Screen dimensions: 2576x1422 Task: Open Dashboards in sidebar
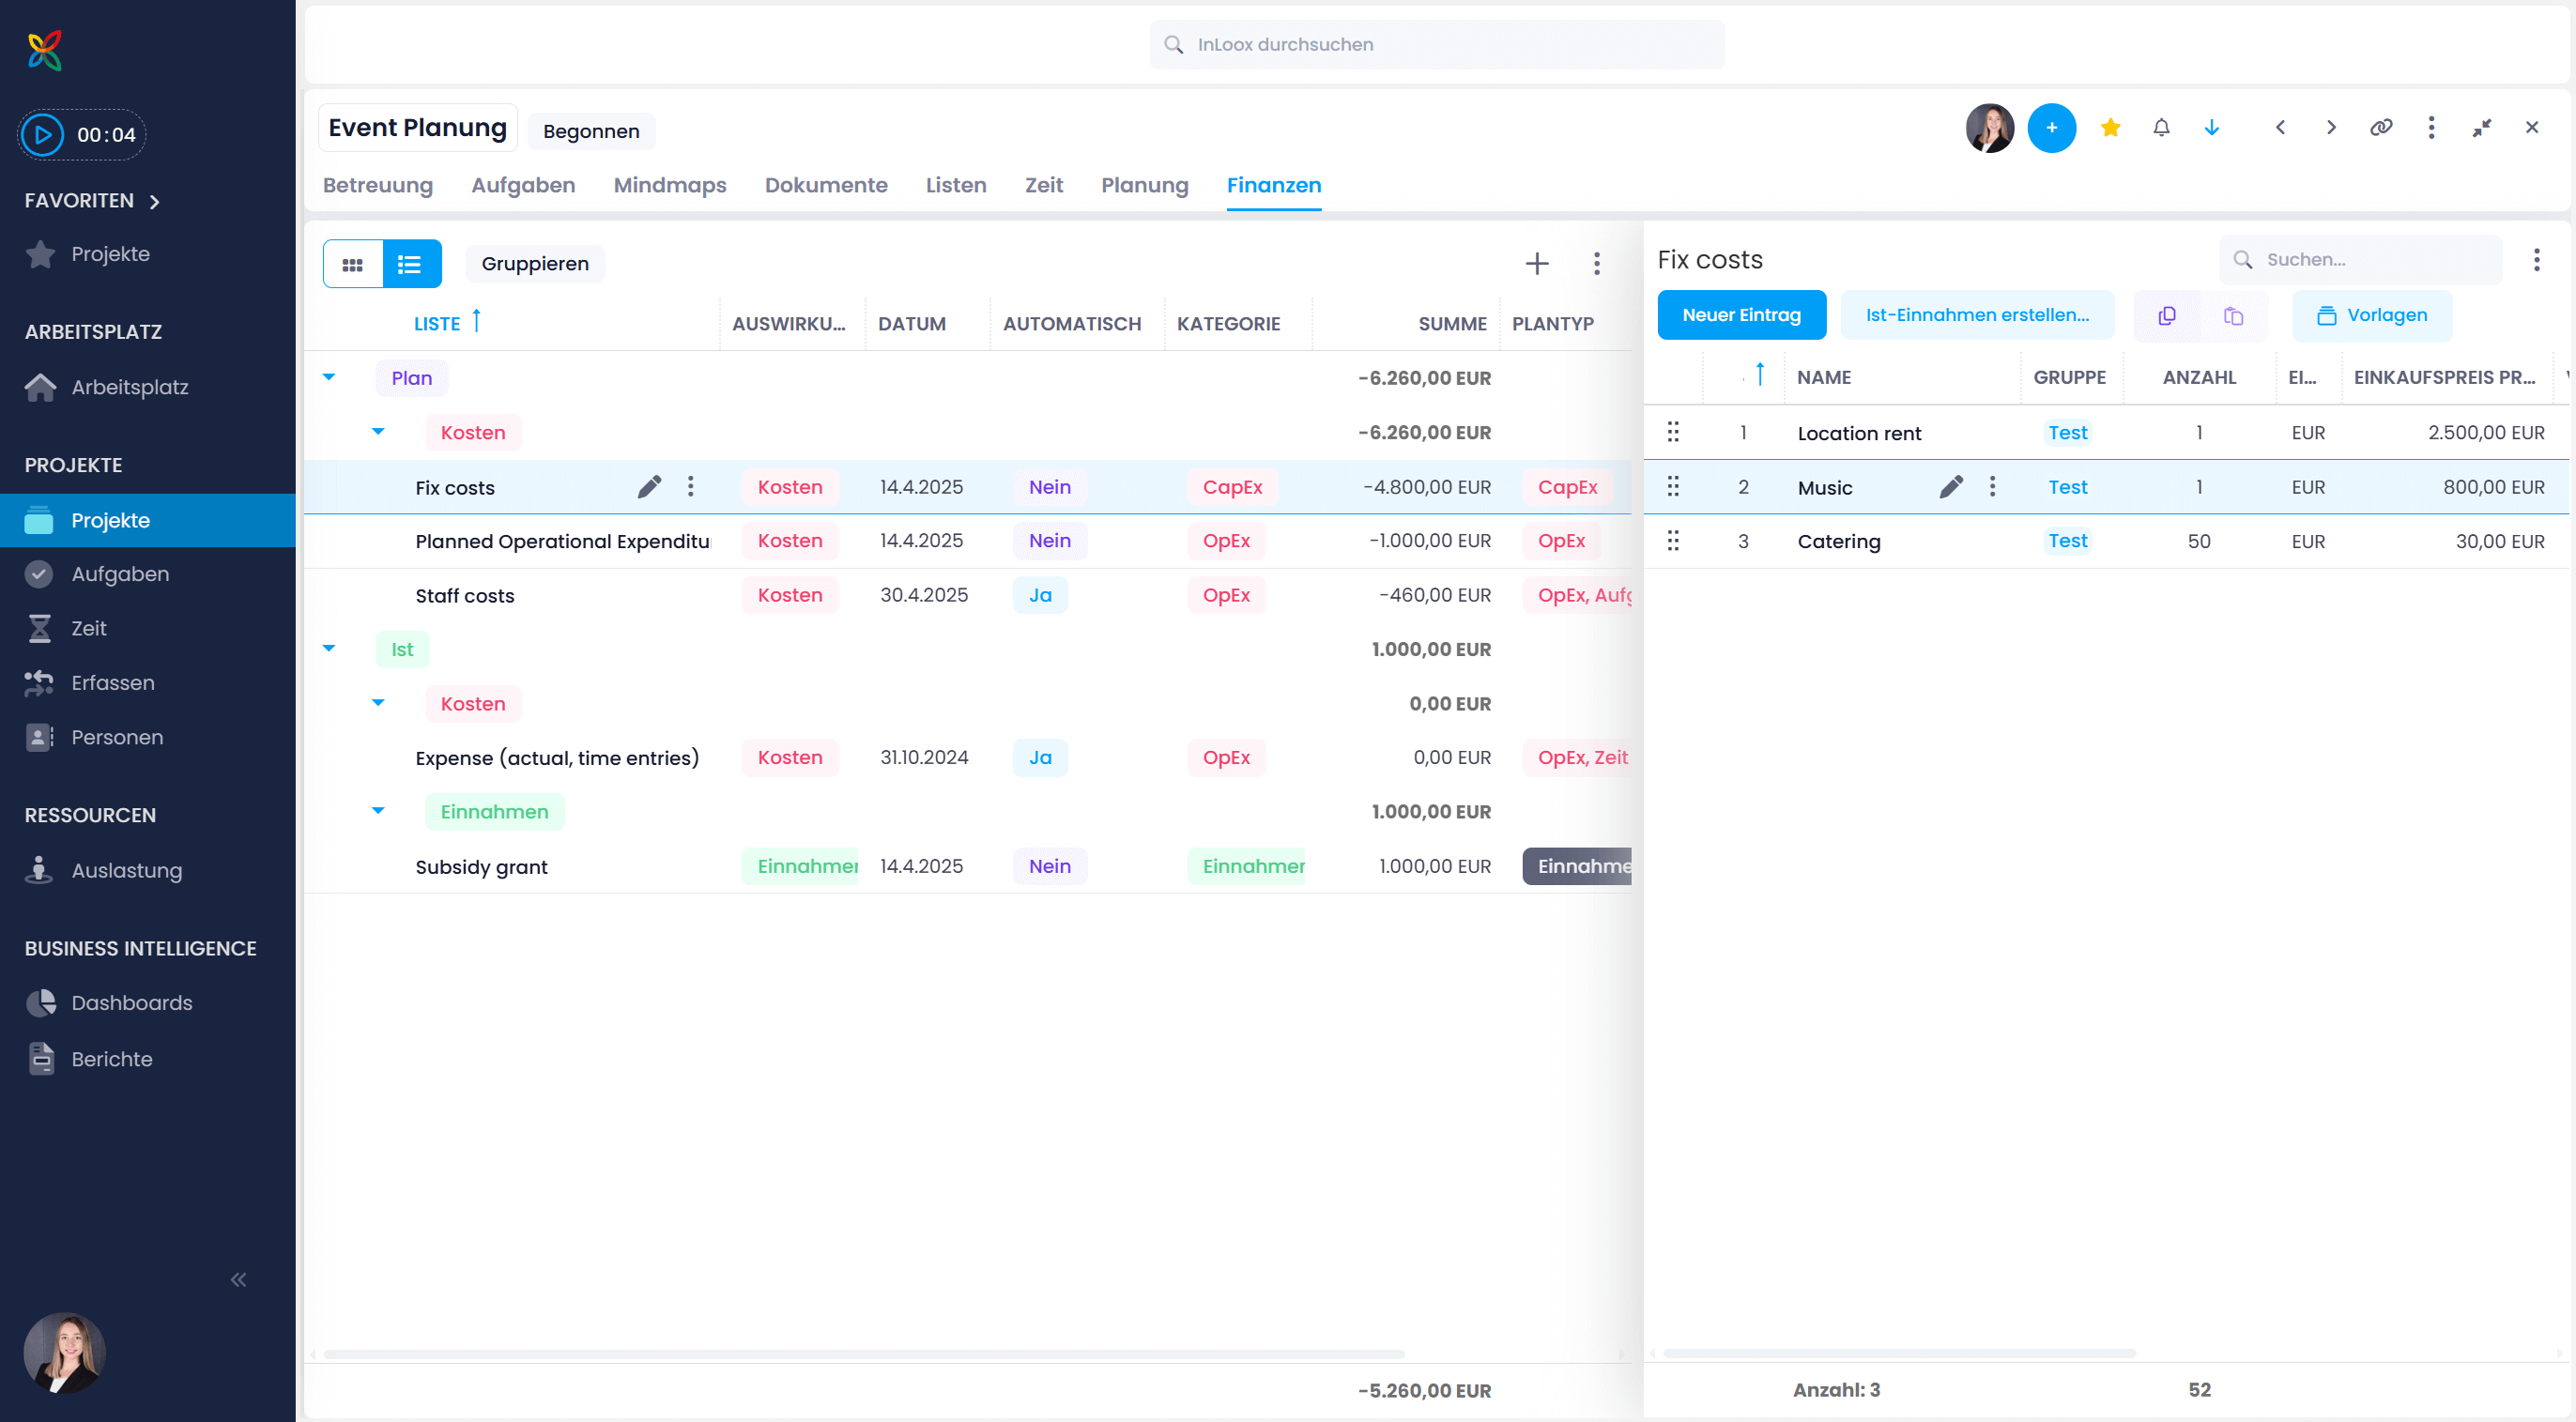[132, 1003]
